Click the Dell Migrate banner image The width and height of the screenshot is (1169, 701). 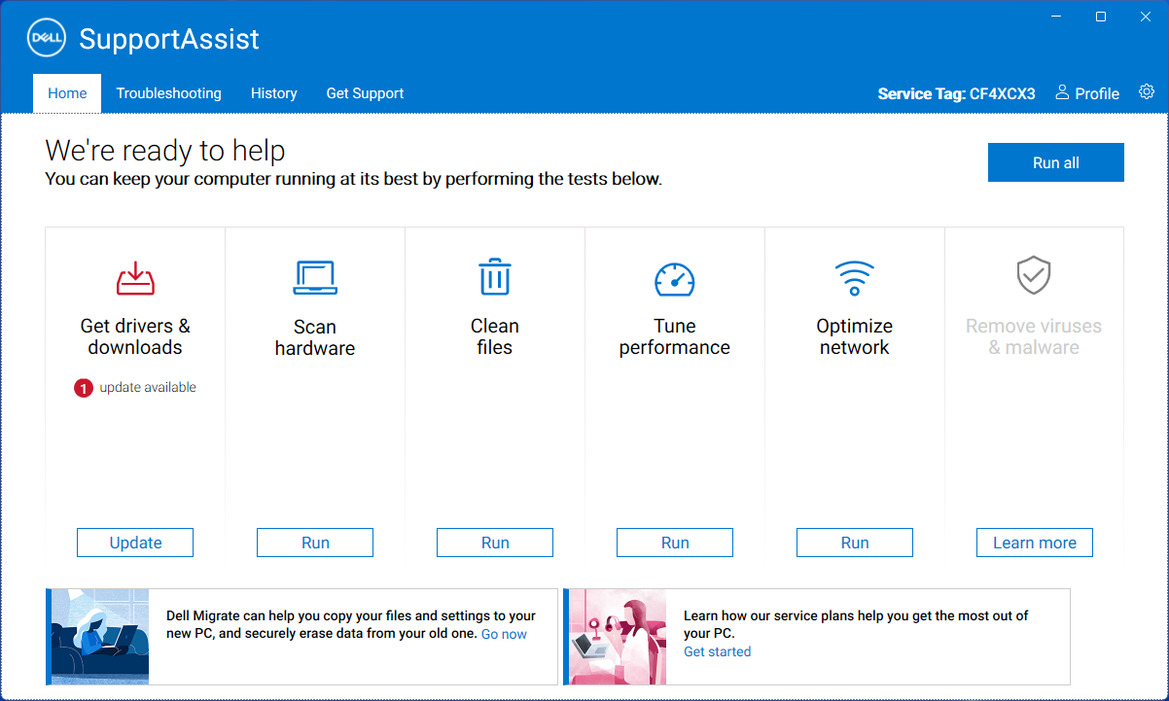pyautogui.click(x=100, y=637)
